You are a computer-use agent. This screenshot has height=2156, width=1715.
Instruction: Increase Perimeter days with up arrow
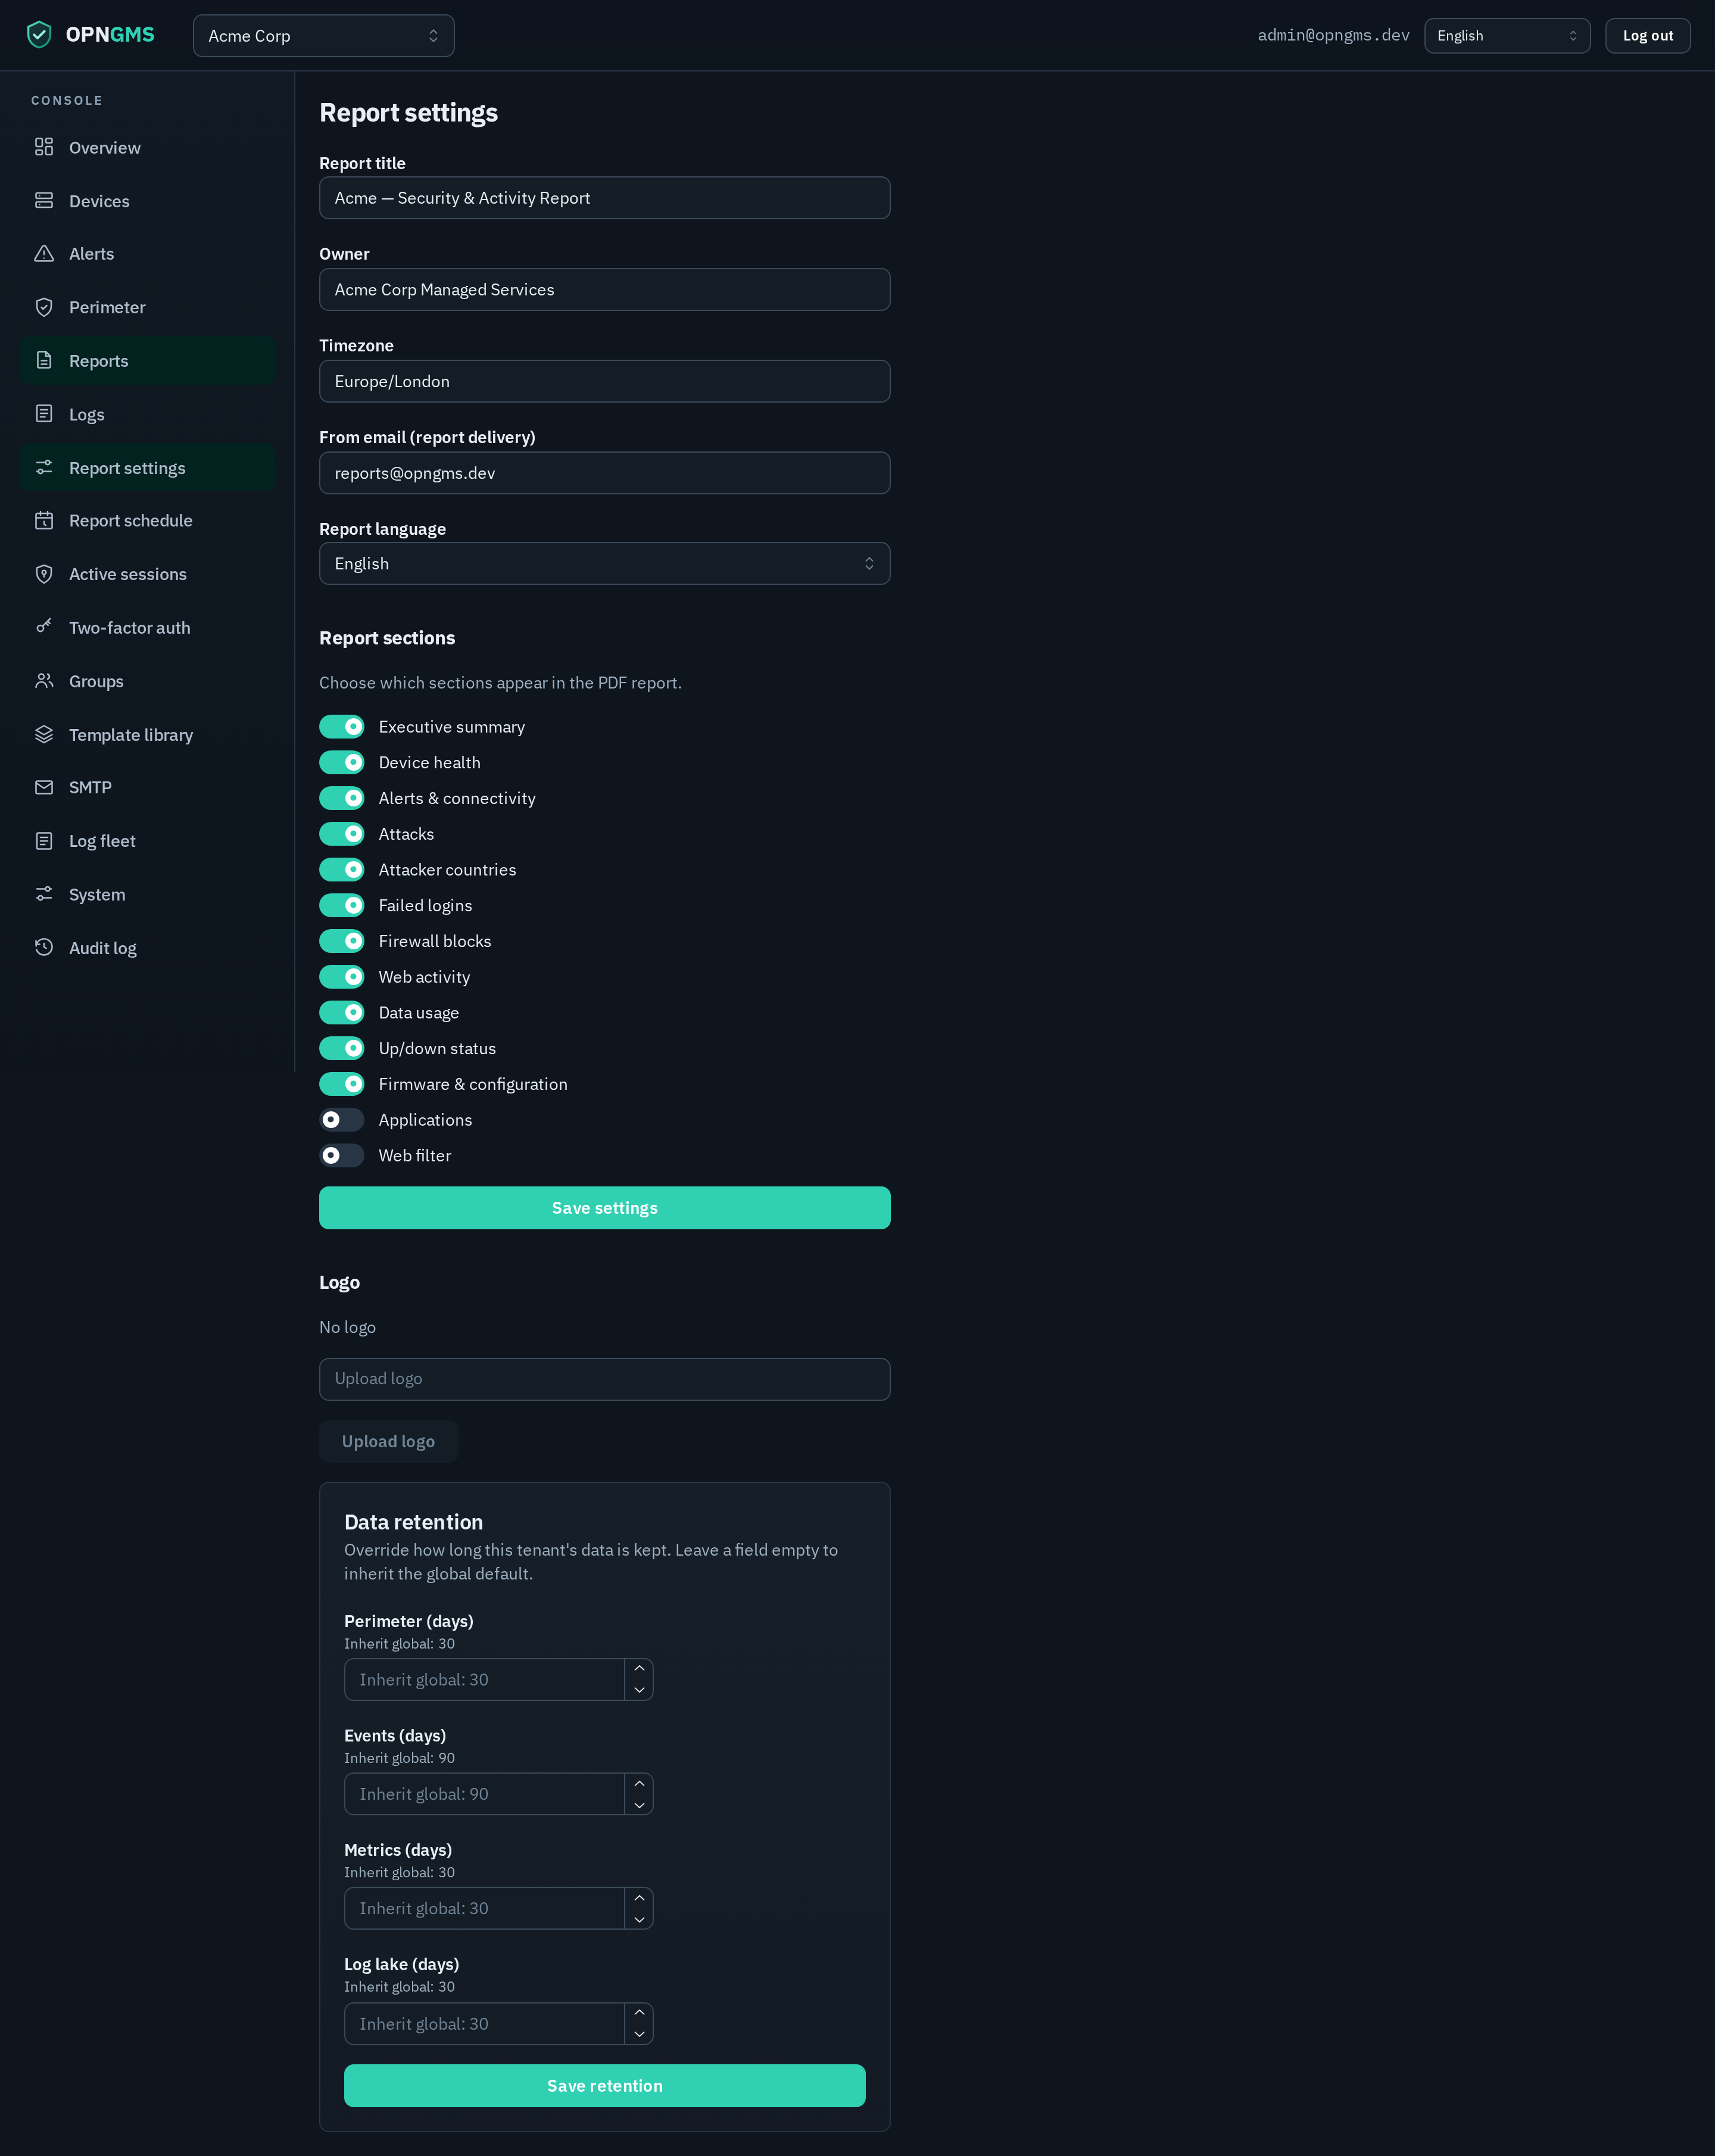(639, 1669)
